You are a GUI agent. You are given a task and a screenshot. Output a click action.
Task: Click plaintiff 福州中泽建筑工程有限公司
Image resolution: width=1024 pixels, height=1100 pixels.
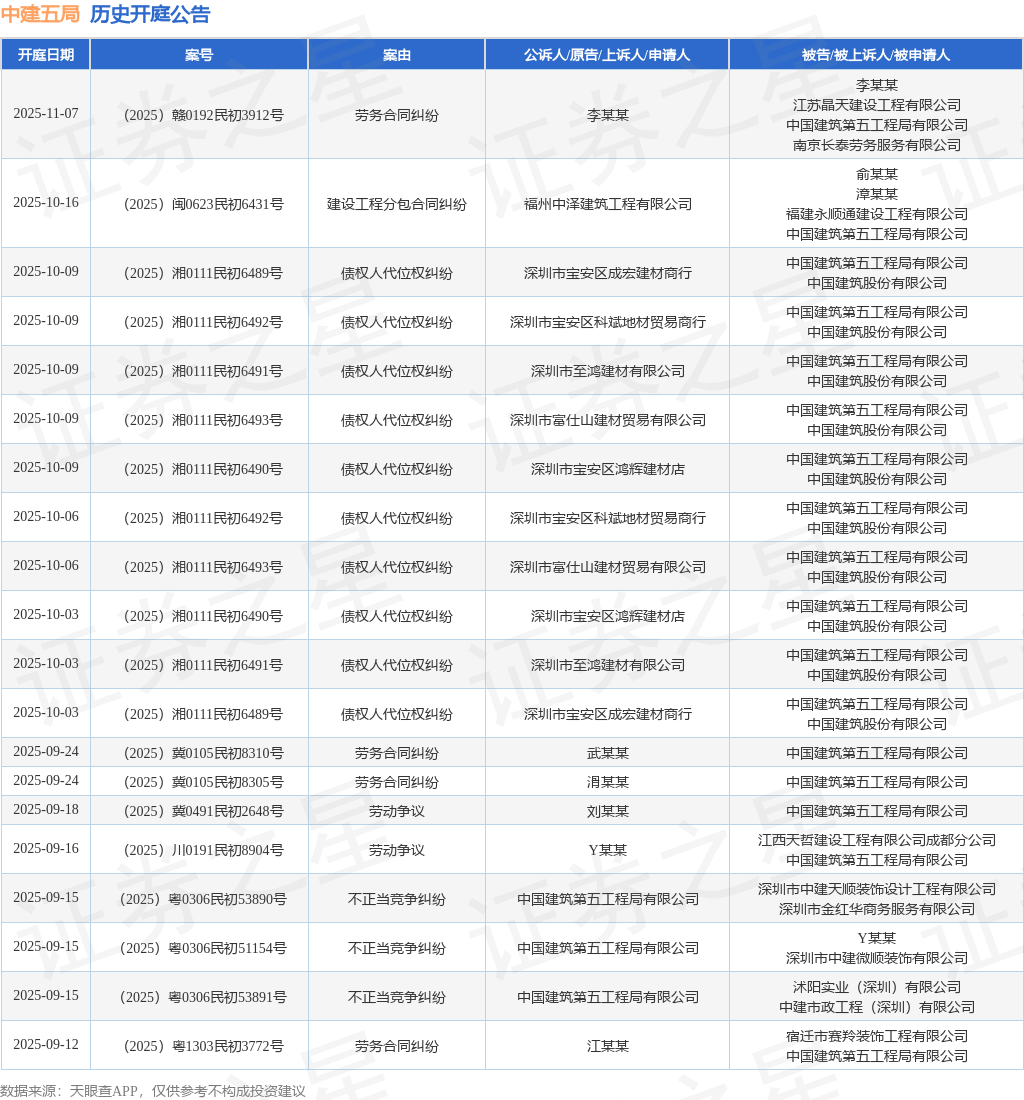pos(607,204)
